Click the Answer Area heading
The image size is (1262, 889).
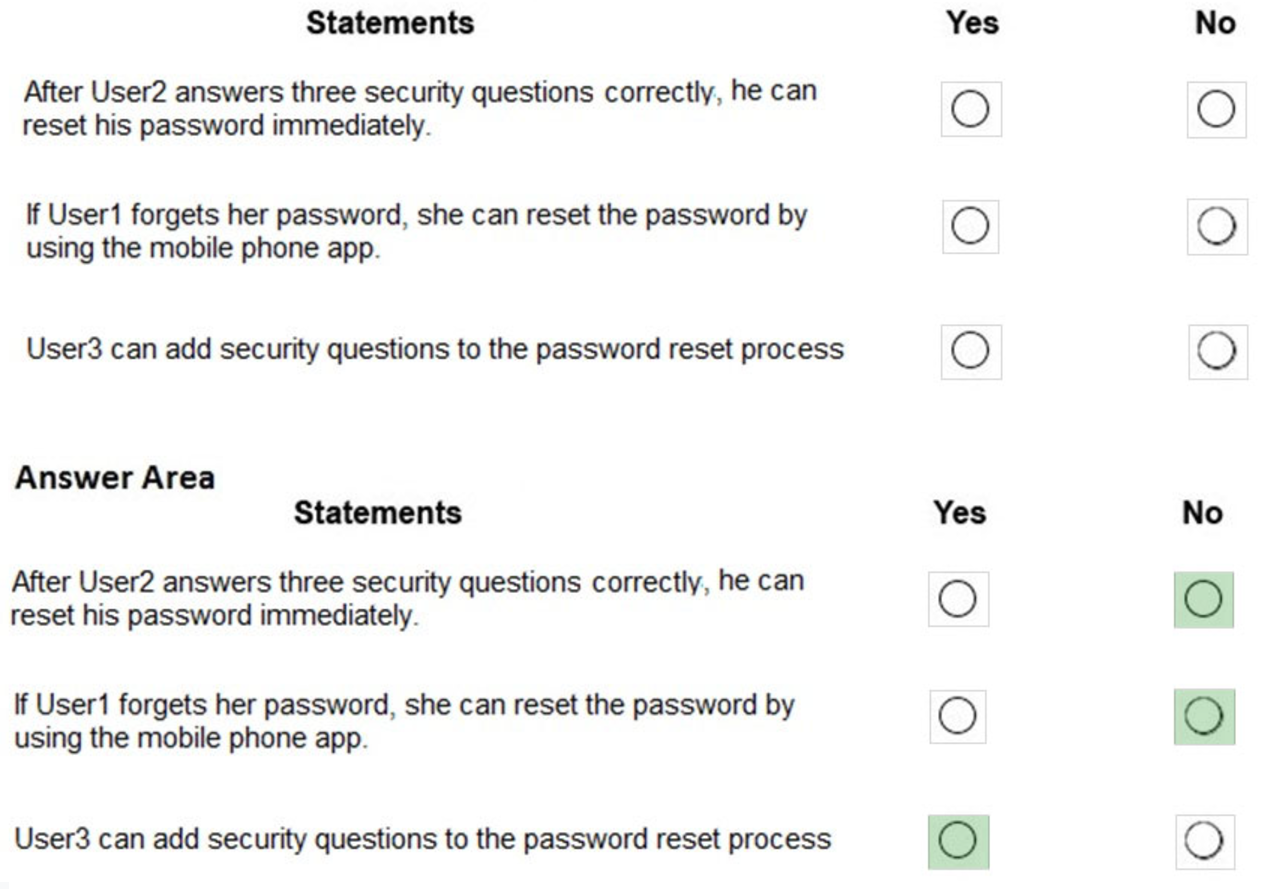click(x=113, y=478)
